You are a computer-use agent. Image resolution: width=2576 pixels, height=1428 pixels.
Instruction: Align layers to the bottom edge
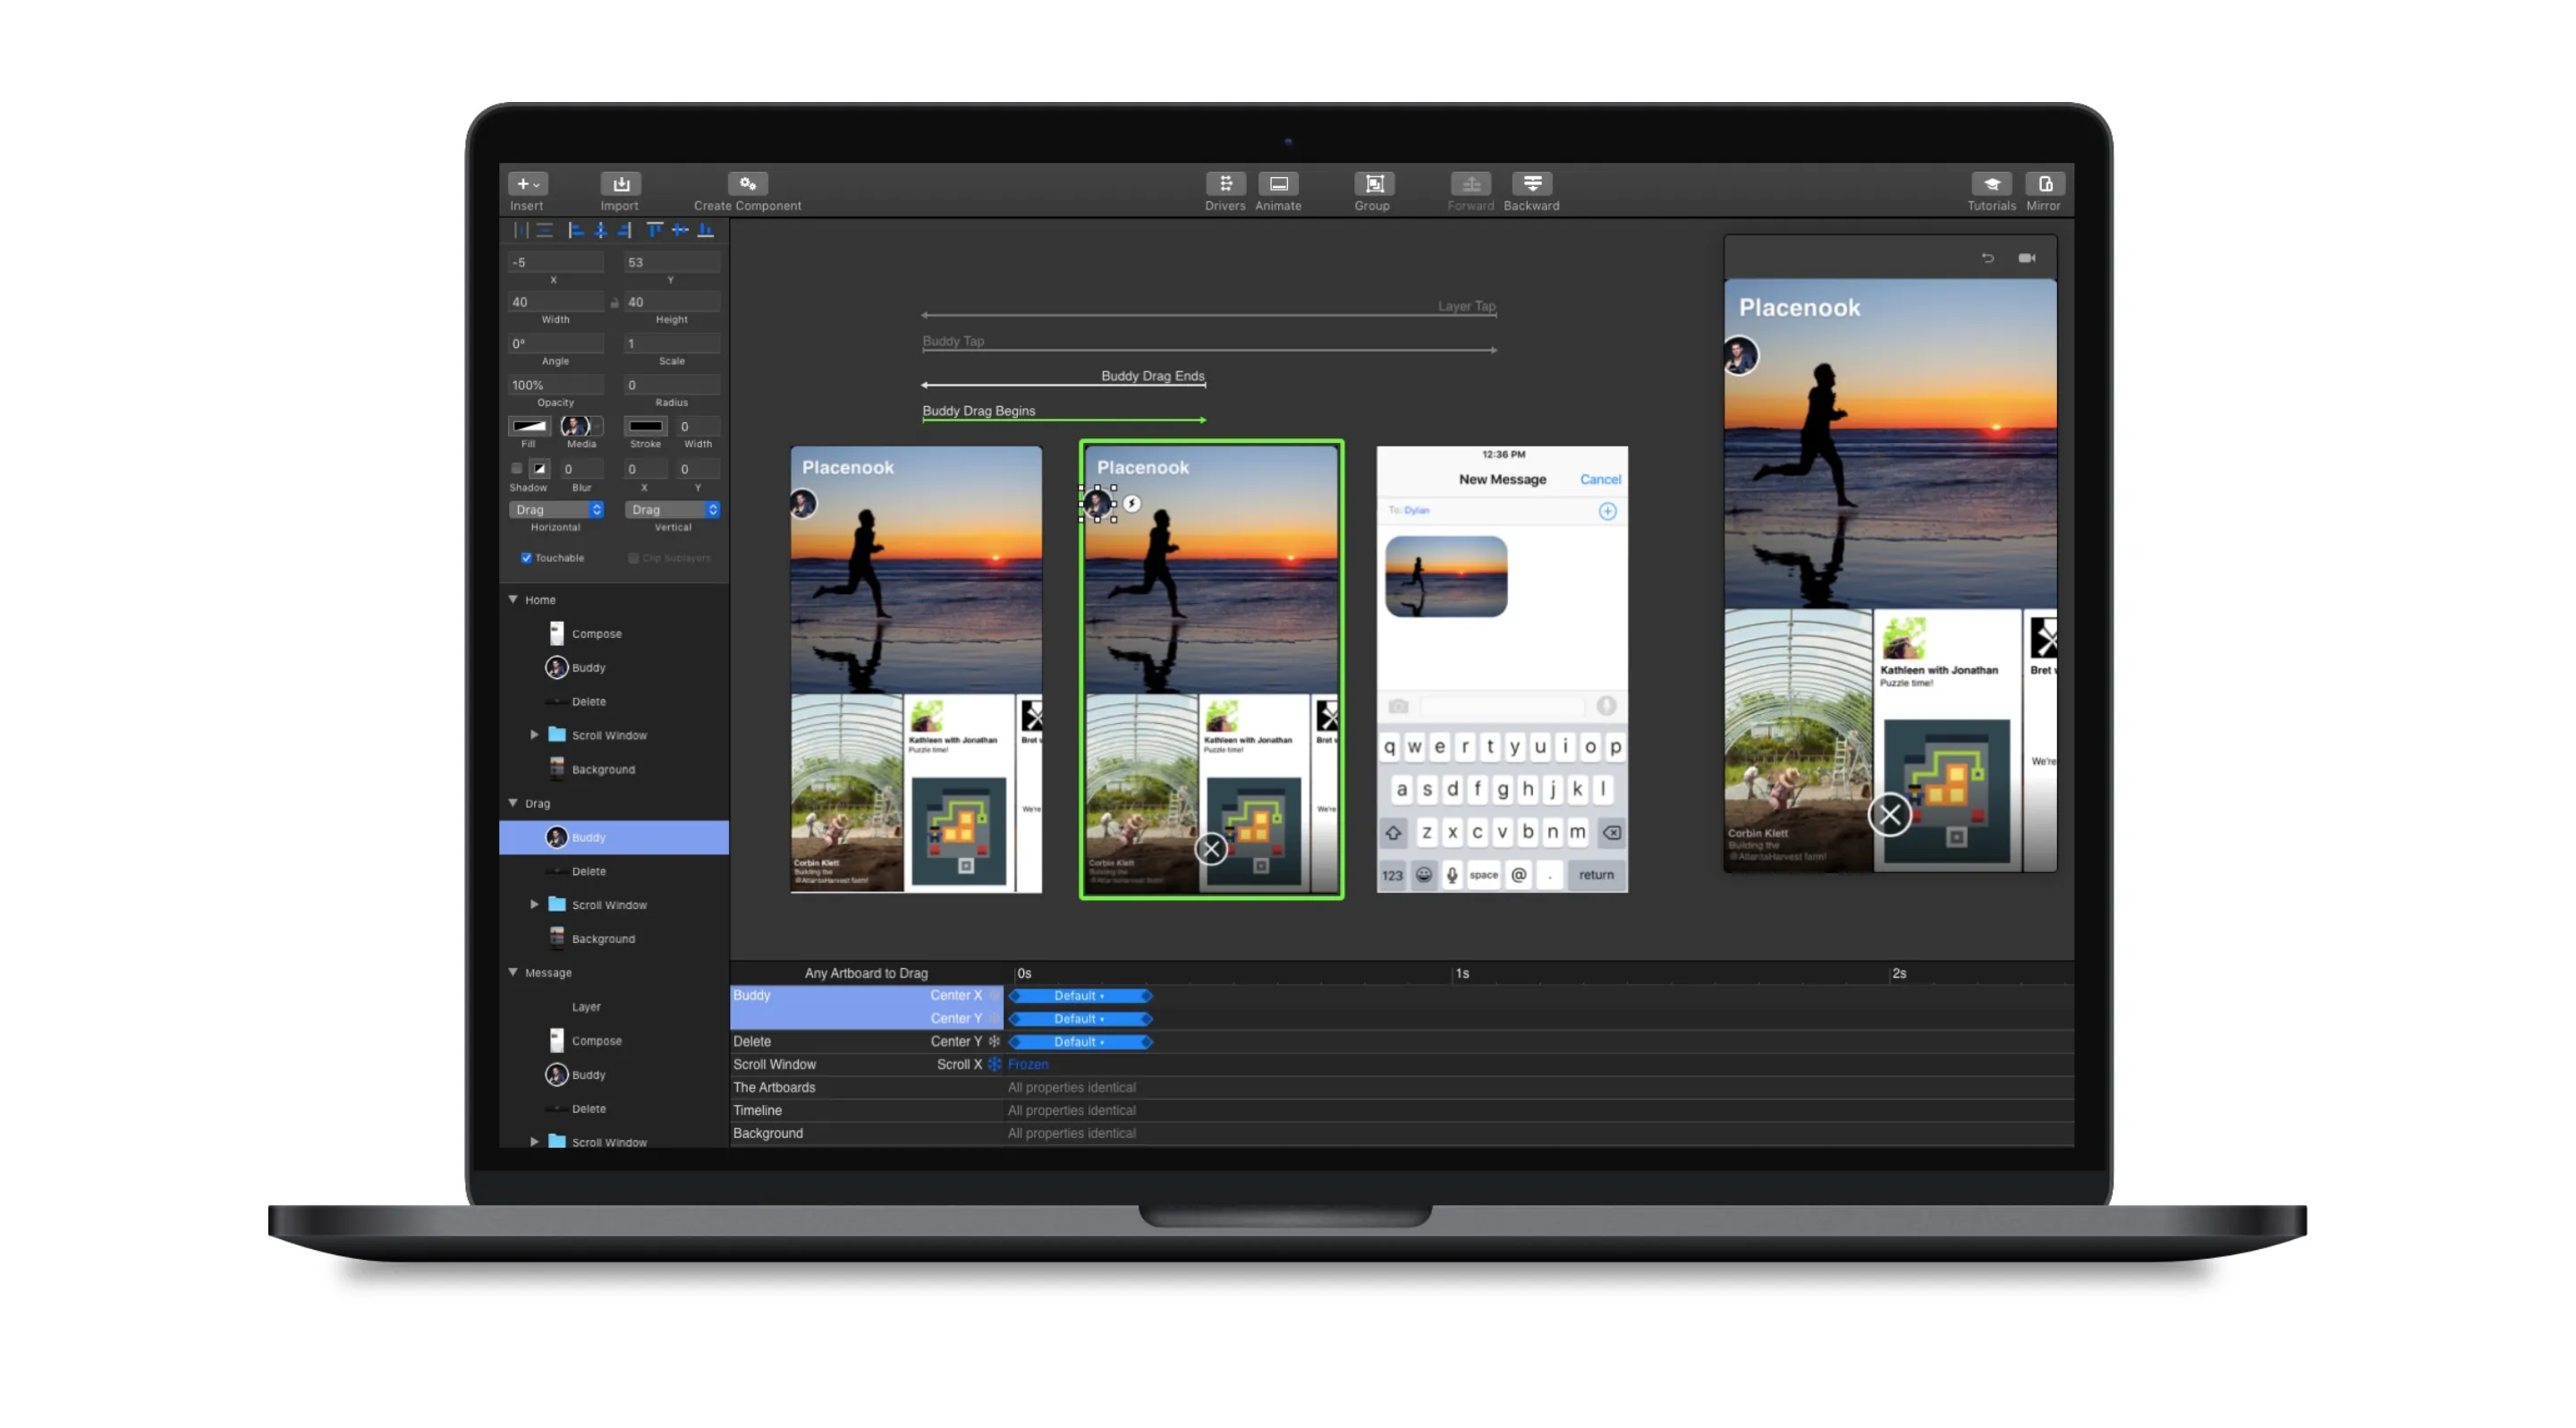[706, 230]
